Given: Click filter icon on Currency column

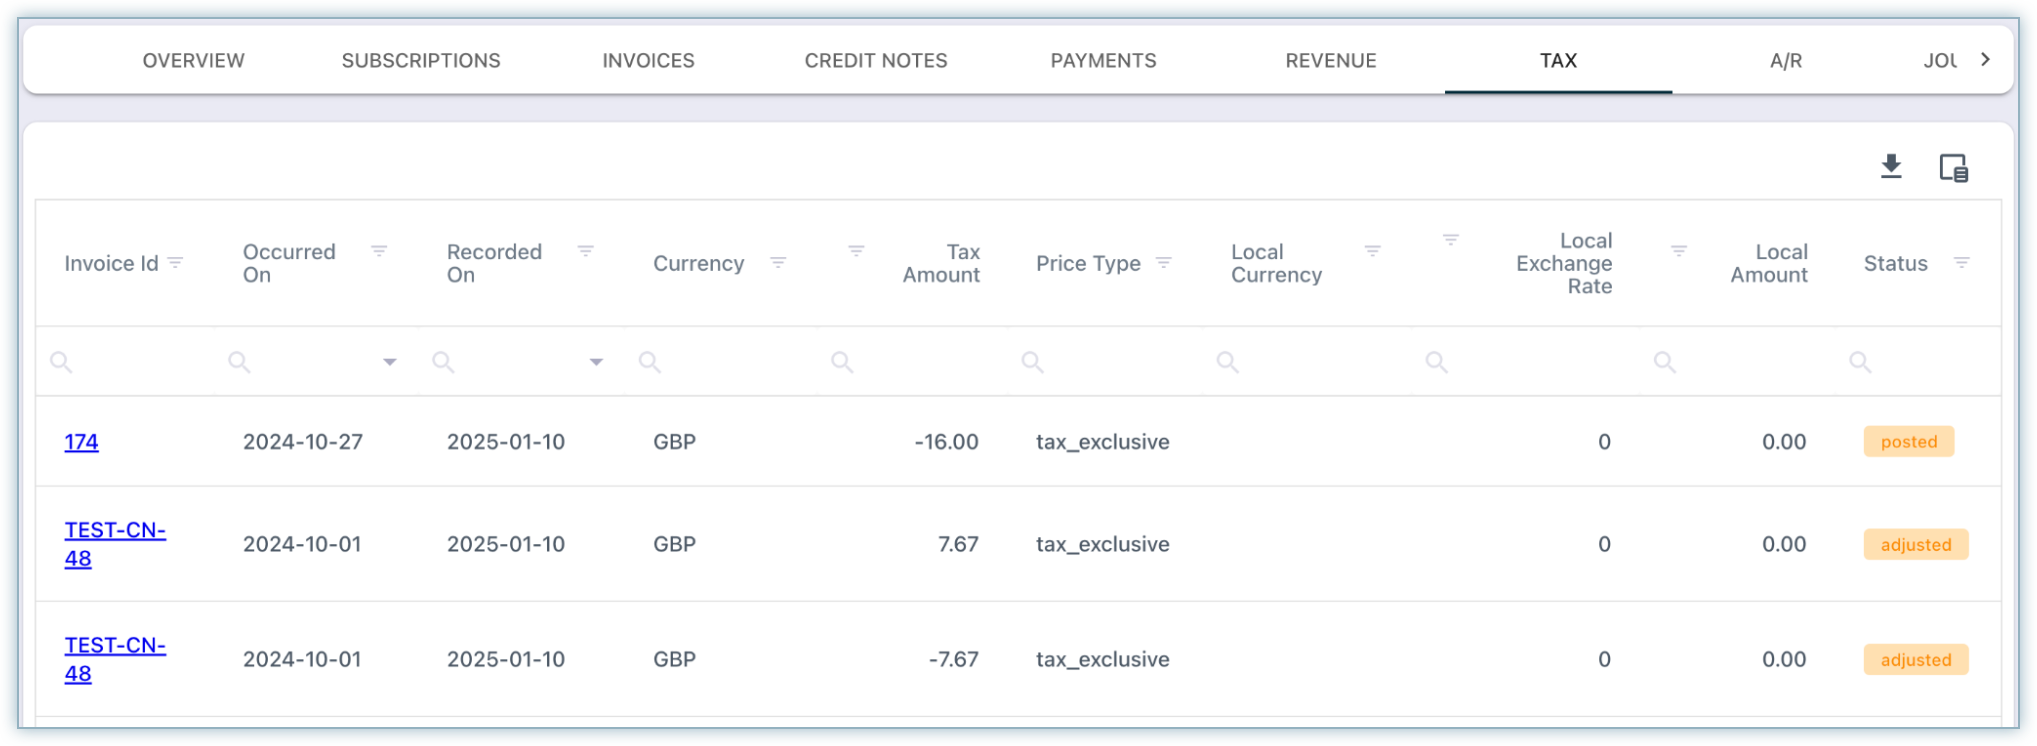Looking at the screenshot, I should [x=778, y=263].
